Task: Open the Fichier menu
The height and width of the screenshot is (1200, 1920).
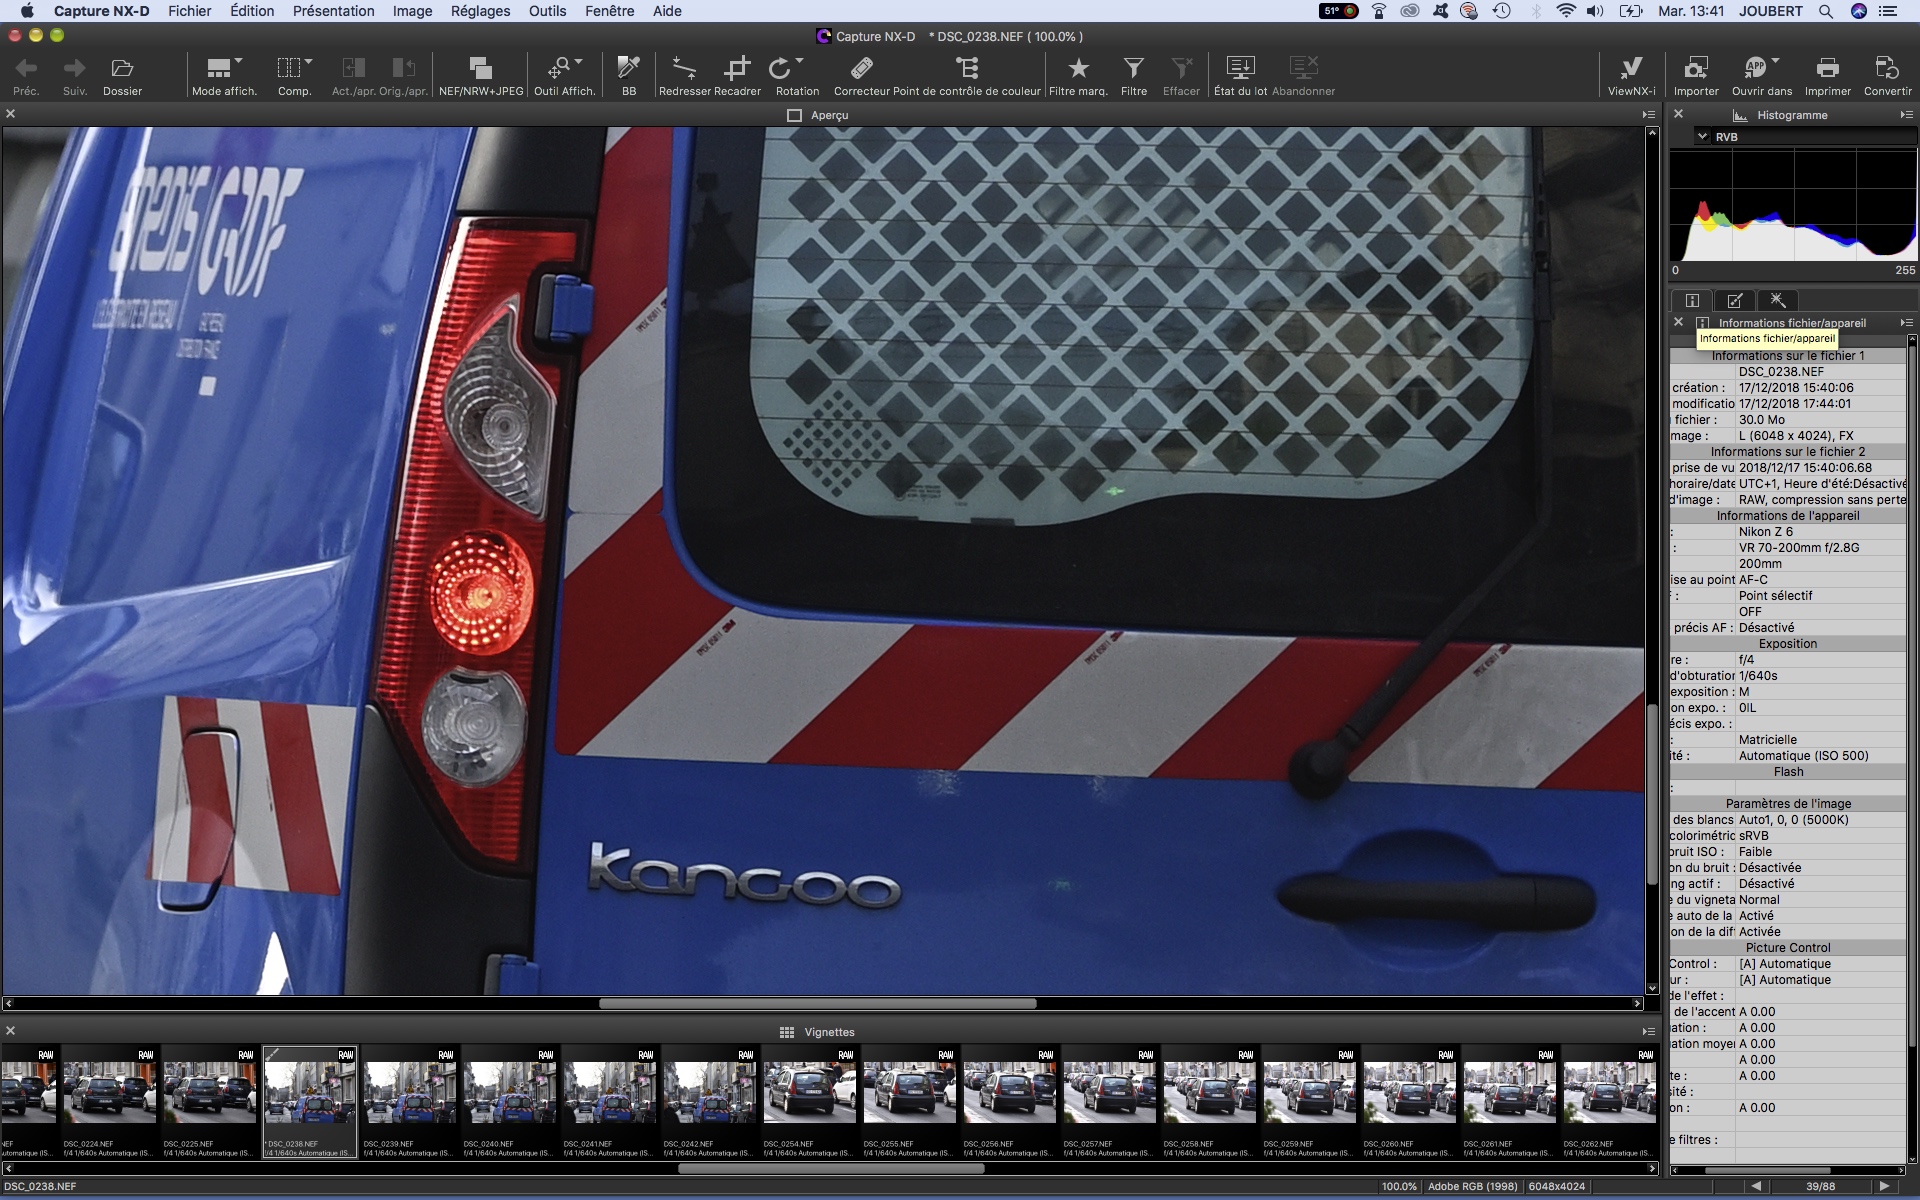Action: (189, 11)
